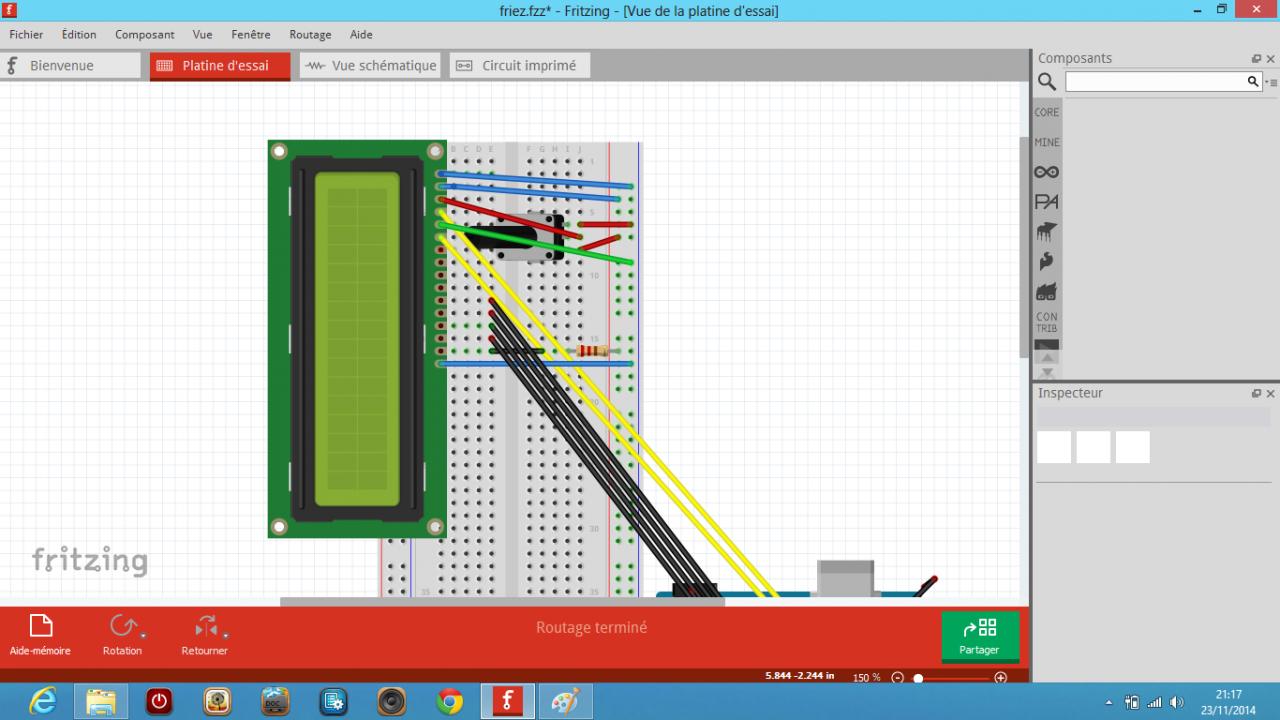Click the Routage terminé status text

(591, 628)
